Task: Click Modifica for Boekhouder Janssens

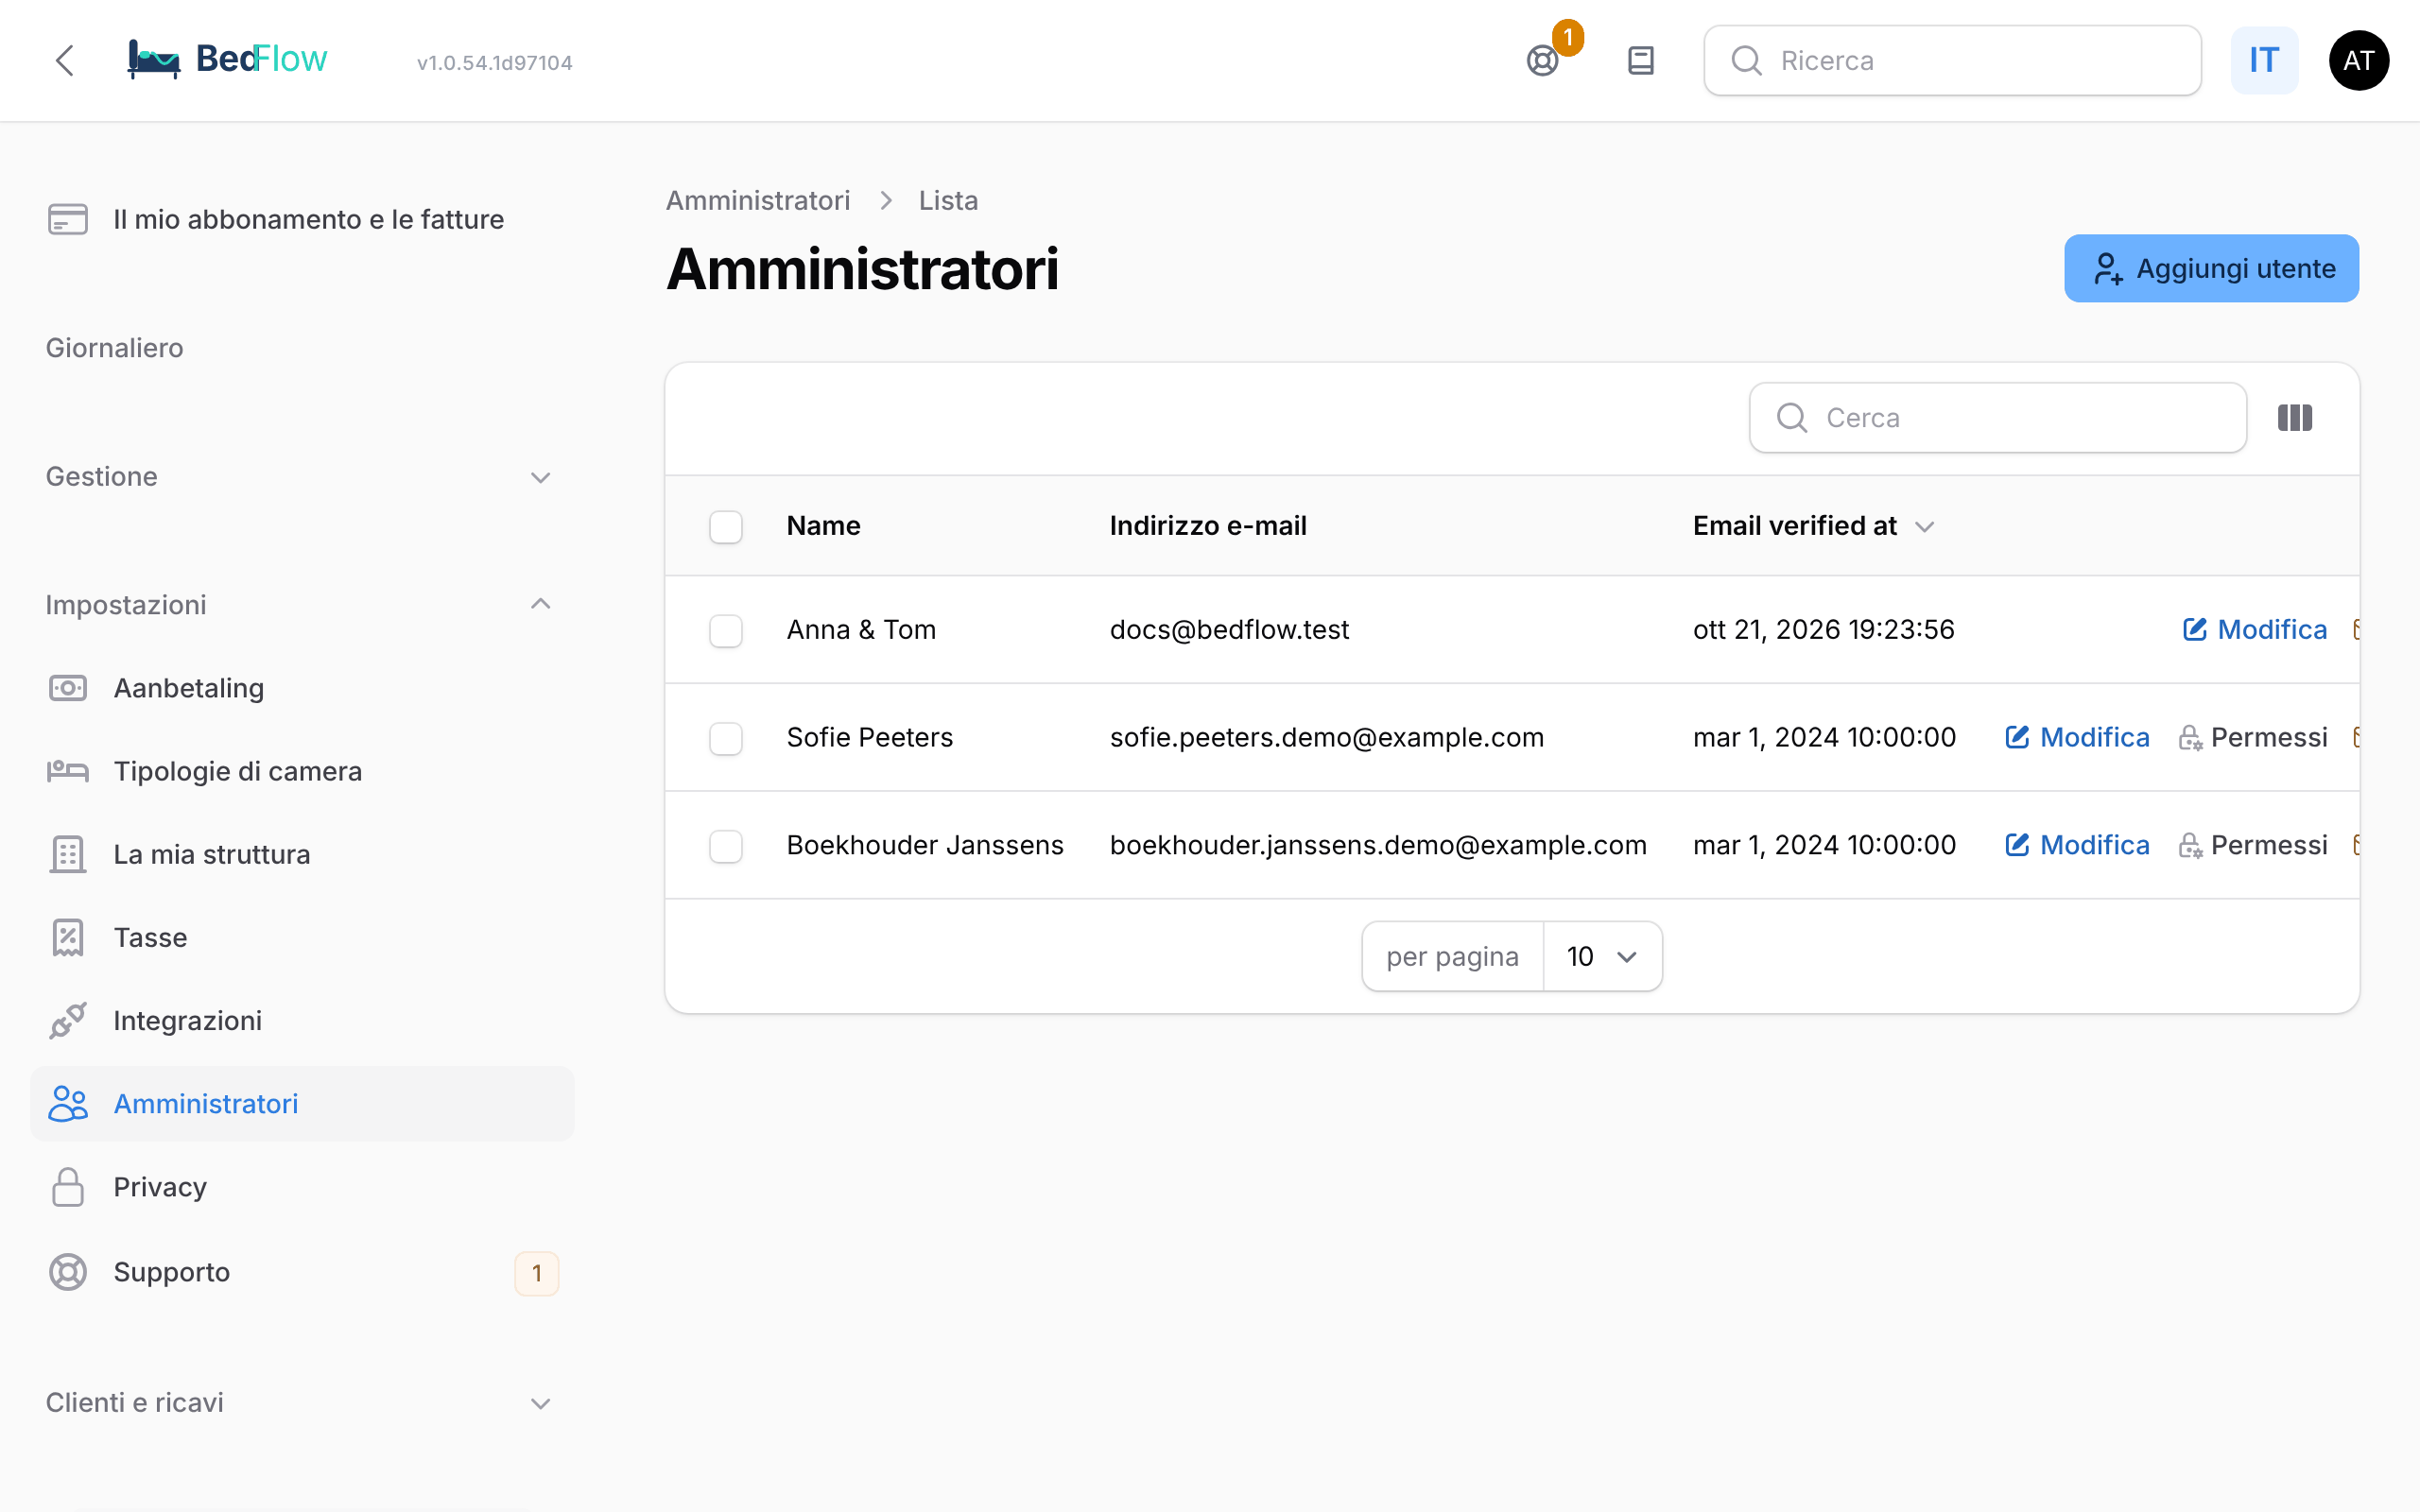Action: [x=2077, y=845]
